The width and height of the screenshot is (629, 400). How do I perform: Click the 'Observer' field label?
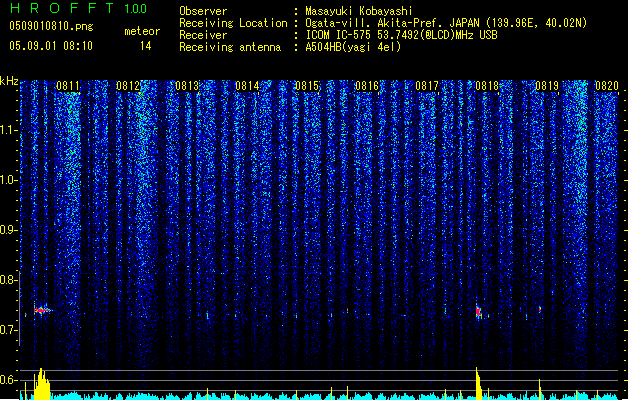click(203, 11)
